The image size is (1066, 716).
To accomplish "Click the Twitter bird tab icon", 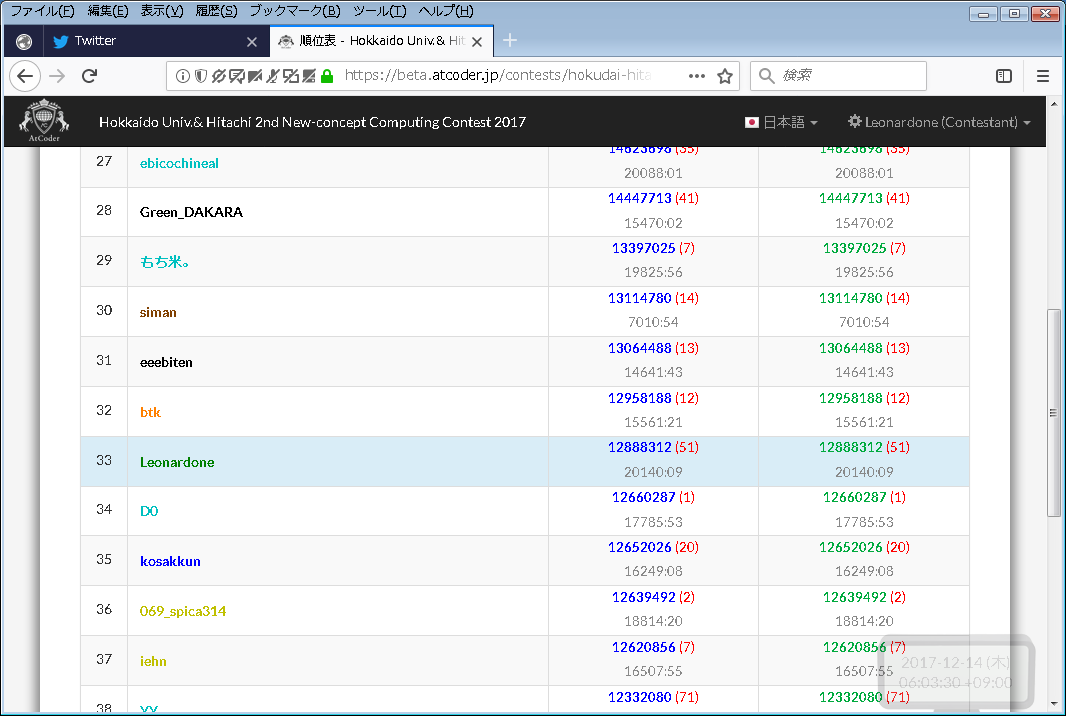I will tap(61, 41).
